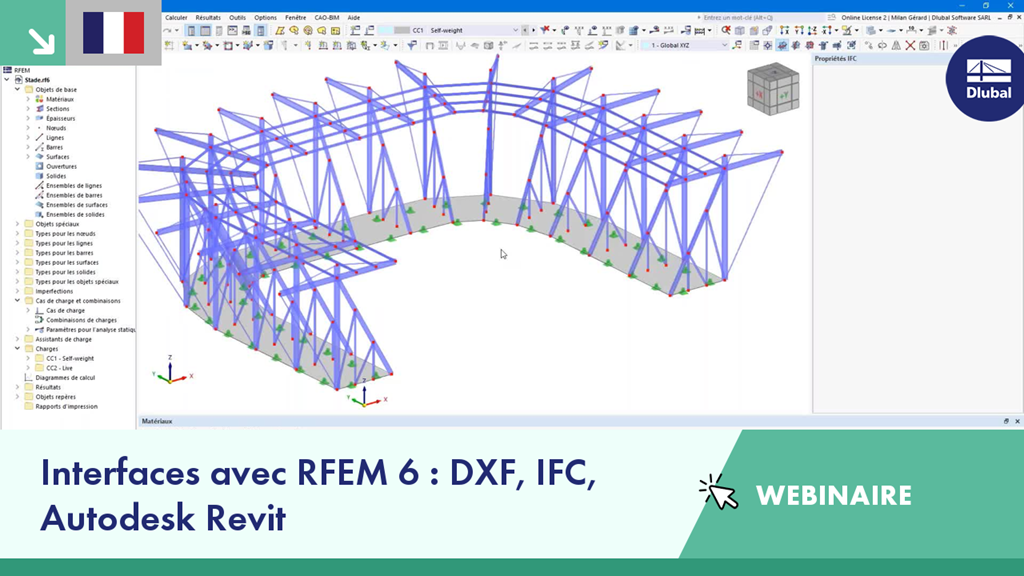Select CC1 - Self-weight load folder

tap(70, 359)
